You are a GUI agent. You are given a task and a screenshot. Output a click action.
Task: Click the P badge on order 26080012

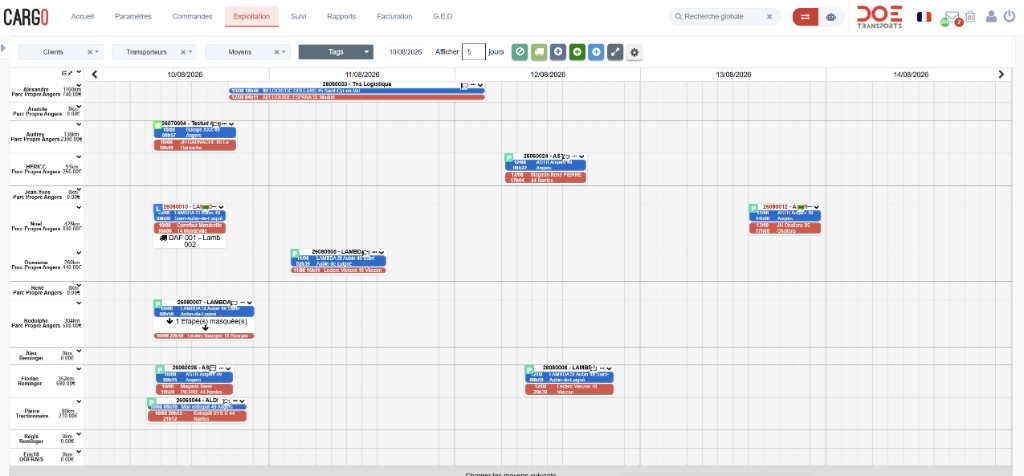(x=753, y=208)
